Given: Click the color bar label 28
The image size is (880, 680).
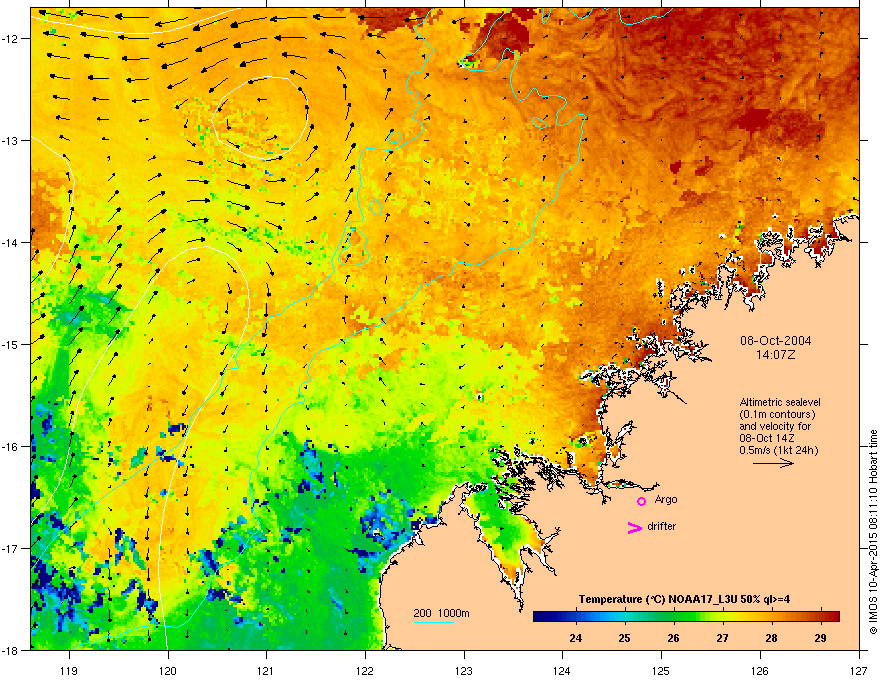Looking at the screenshot, I should coord(772,638).
